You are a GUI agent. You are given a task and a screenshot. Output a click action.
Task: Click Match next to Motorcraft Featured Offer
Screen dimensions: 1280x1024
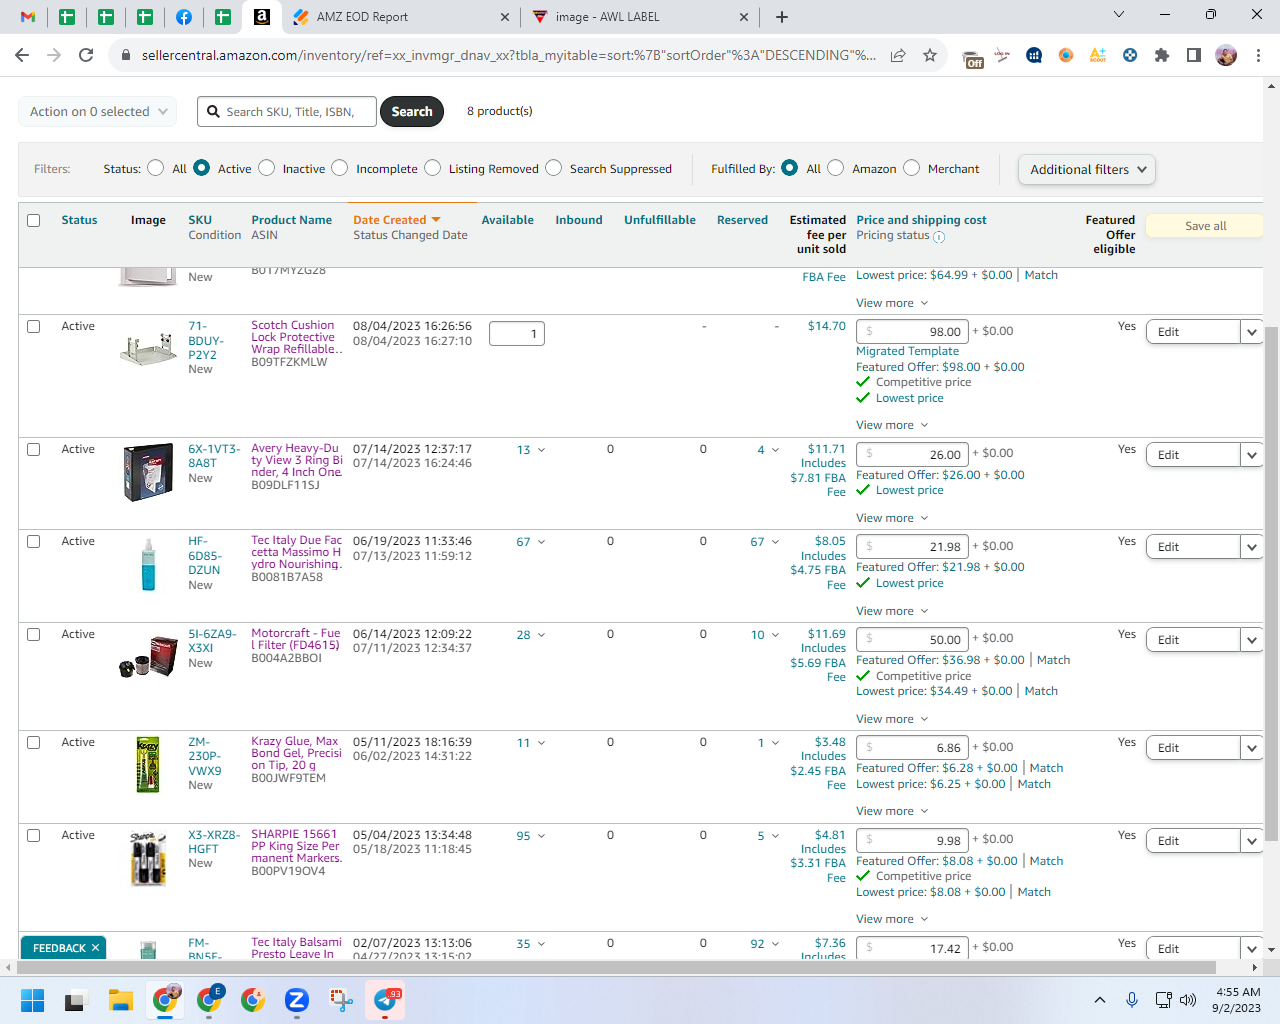(x=1053, y=660)
